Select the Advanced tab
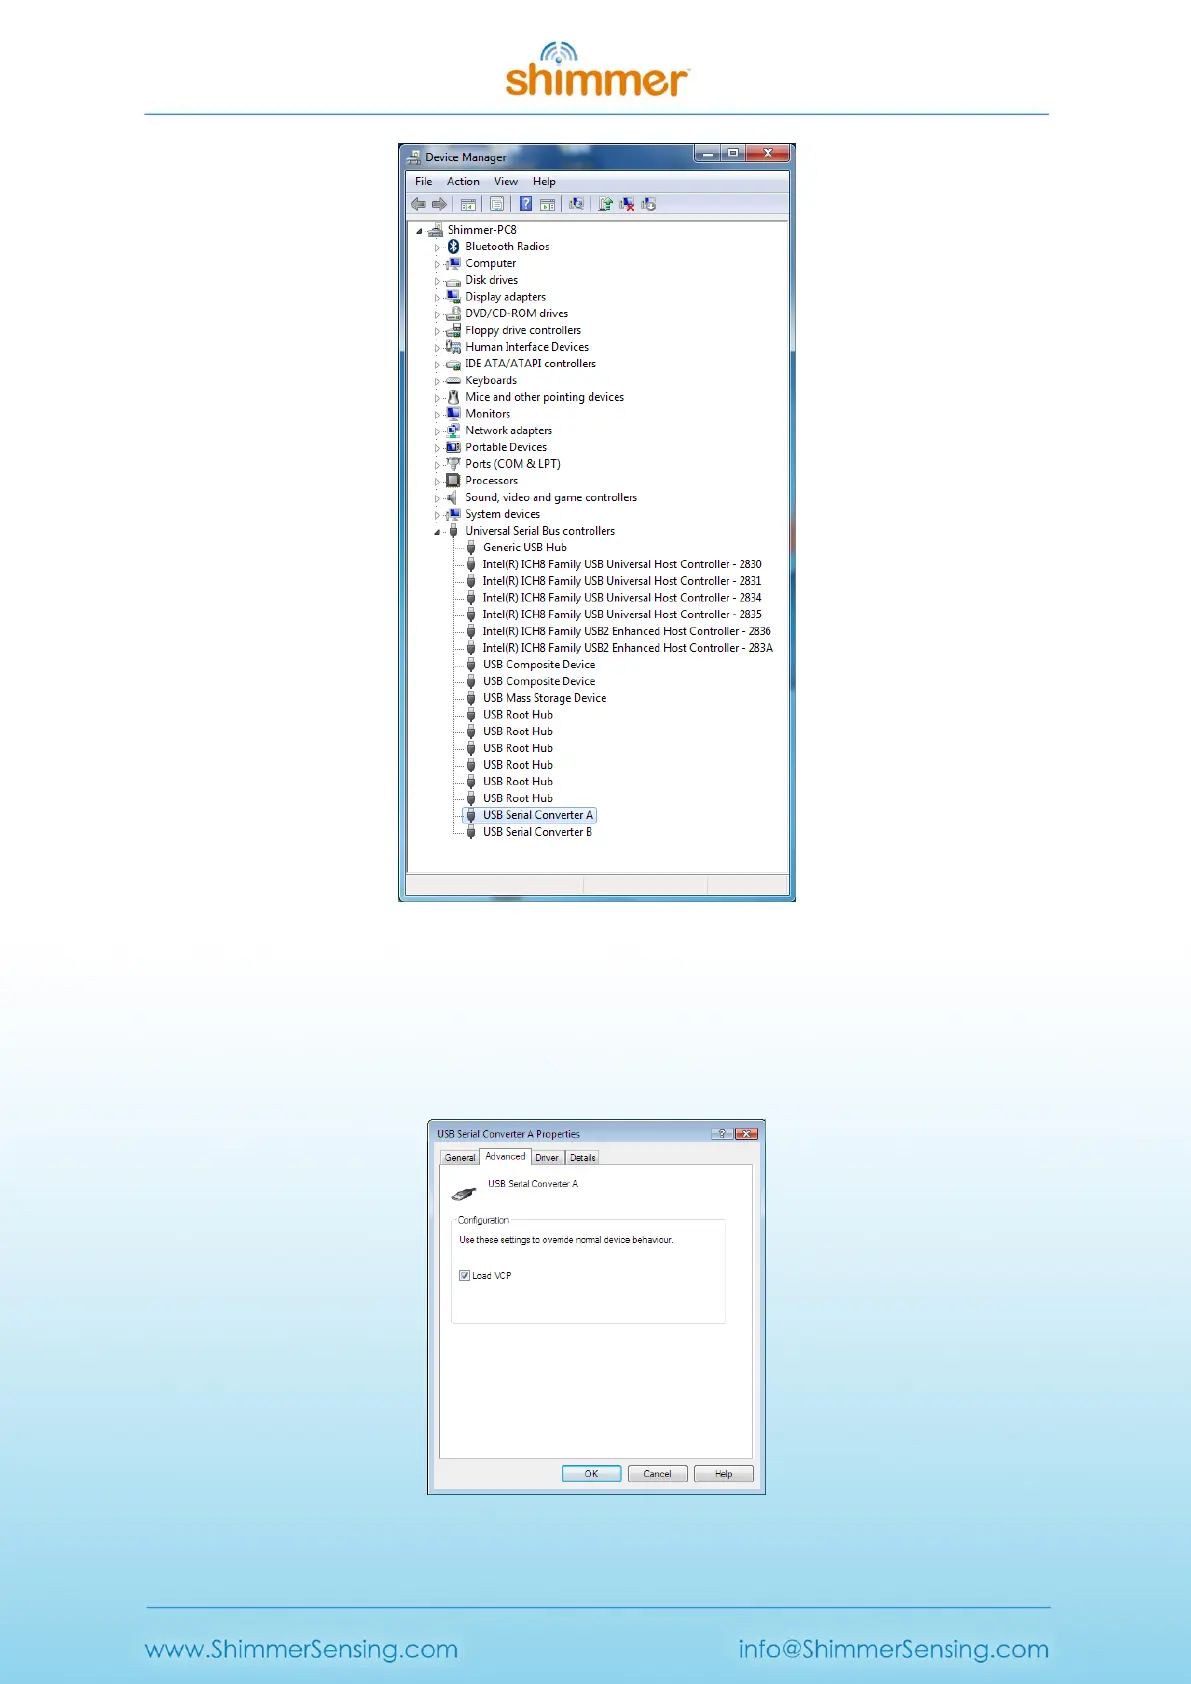Screen dimensions: 1191x1684 point(505,1156)
